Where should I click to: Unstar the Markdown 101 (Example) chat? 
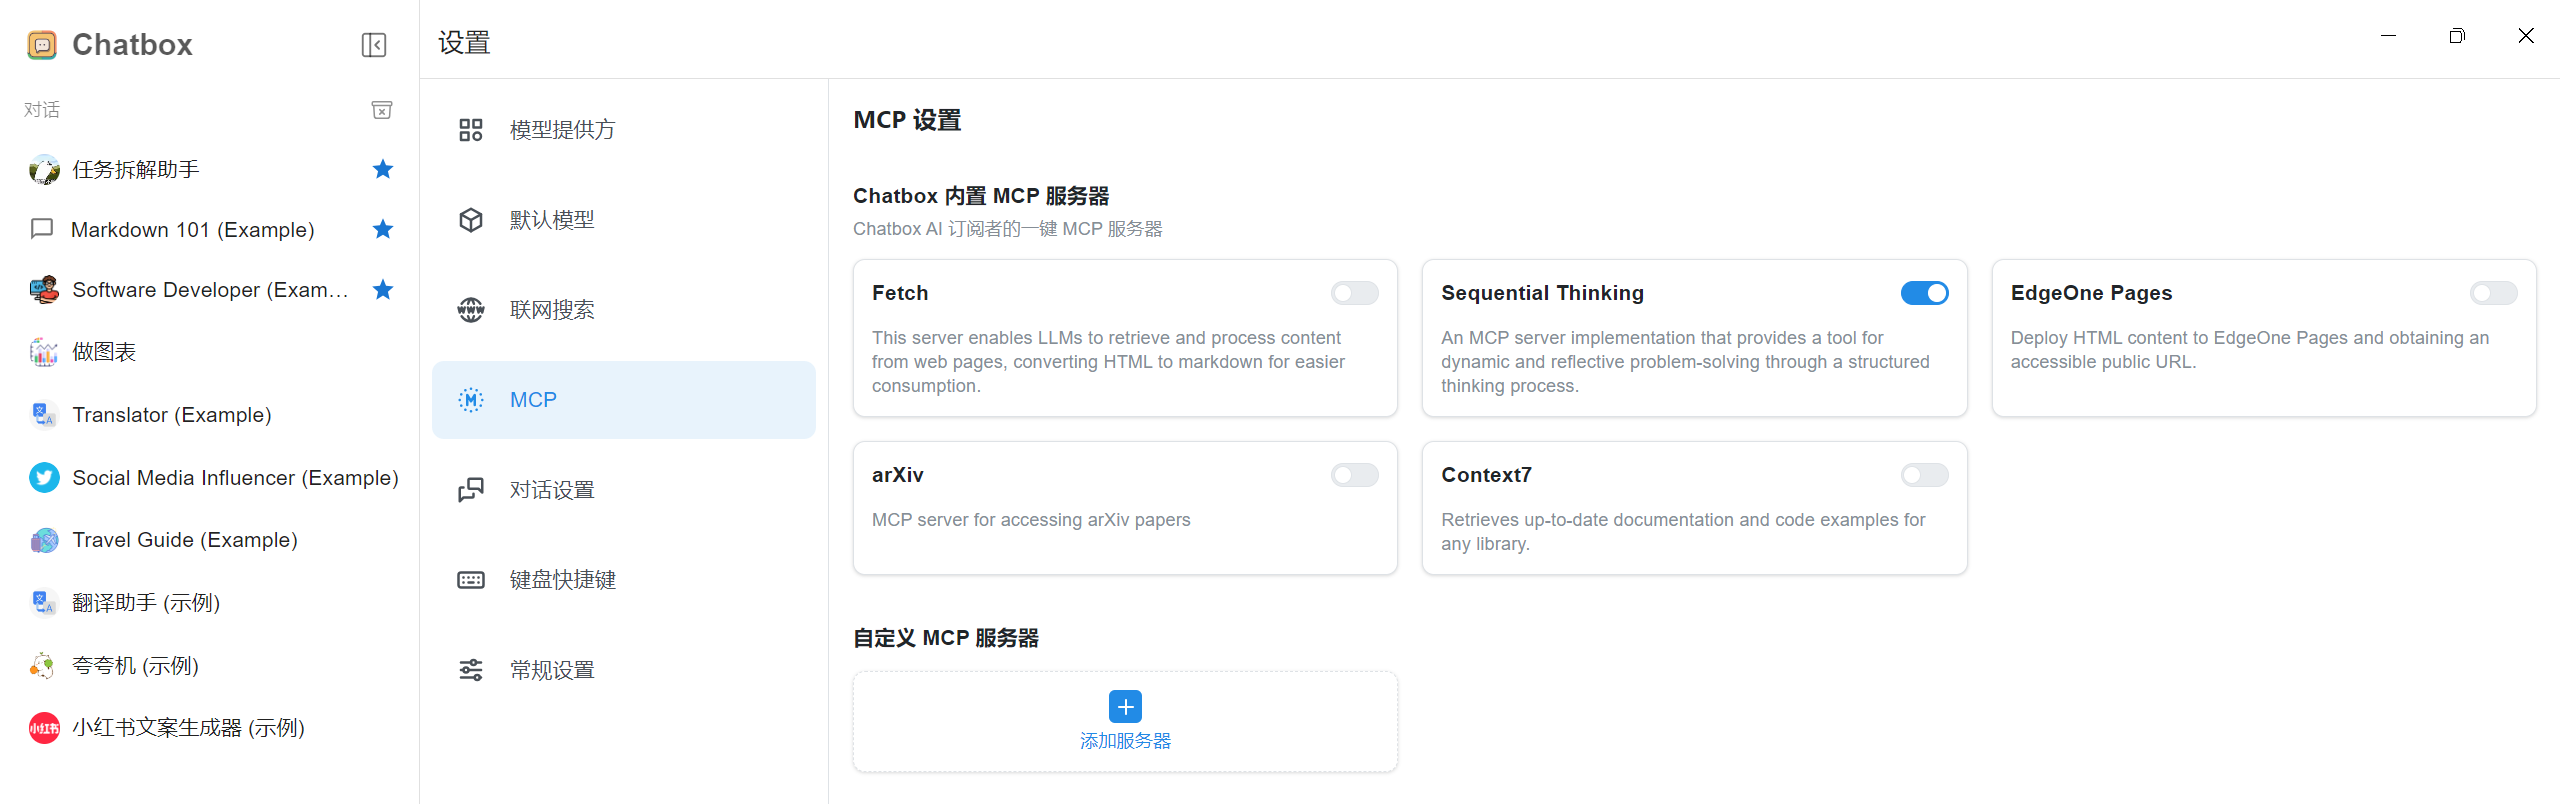point(383,229)
